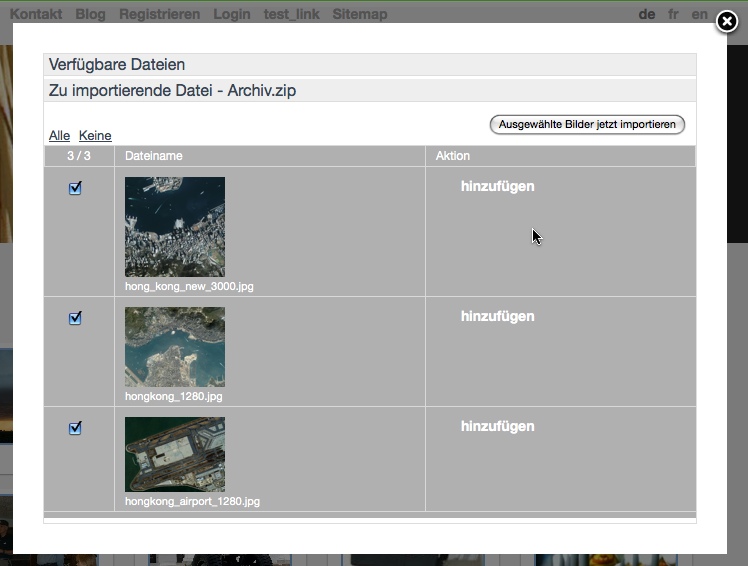
Task: Toggle checkbox for hongkong_1280.jpg
Action: click(75, 318)
